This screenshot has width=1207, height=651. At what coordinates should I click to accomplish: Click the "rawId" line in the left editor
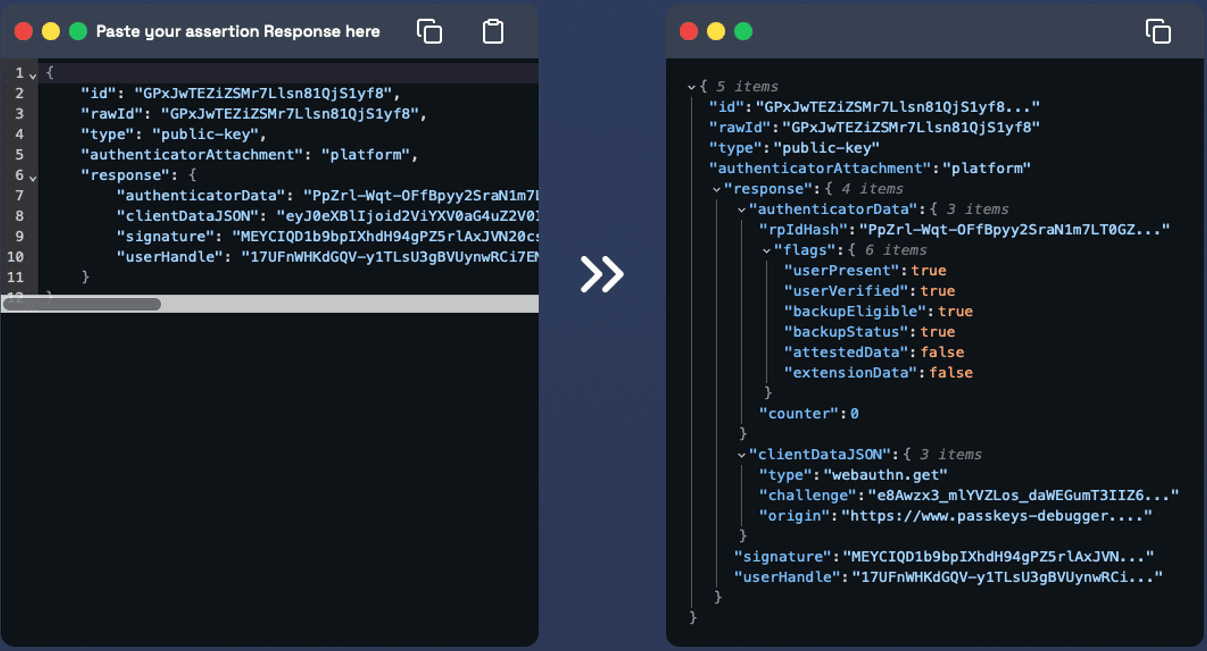(x=253, y=114)
